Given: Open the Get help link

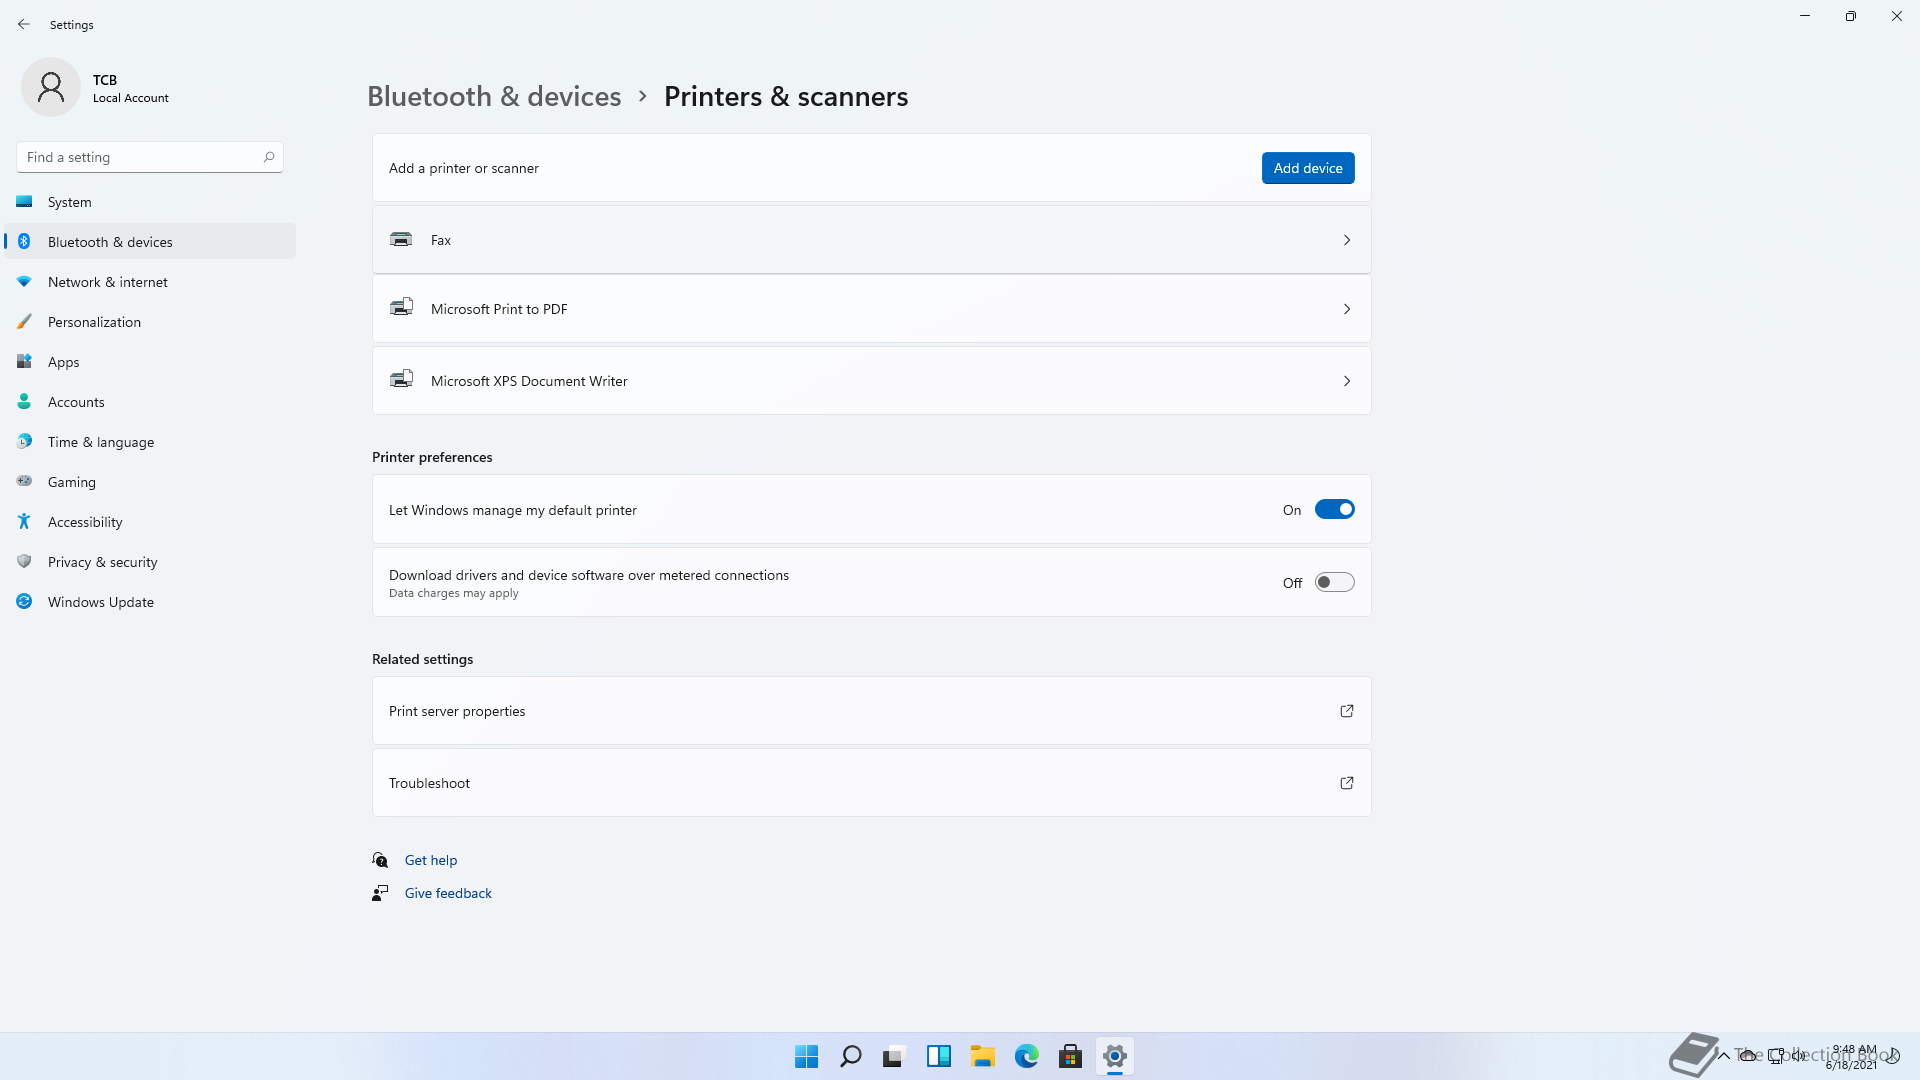Looking at the screenshot, I should 431,860.
